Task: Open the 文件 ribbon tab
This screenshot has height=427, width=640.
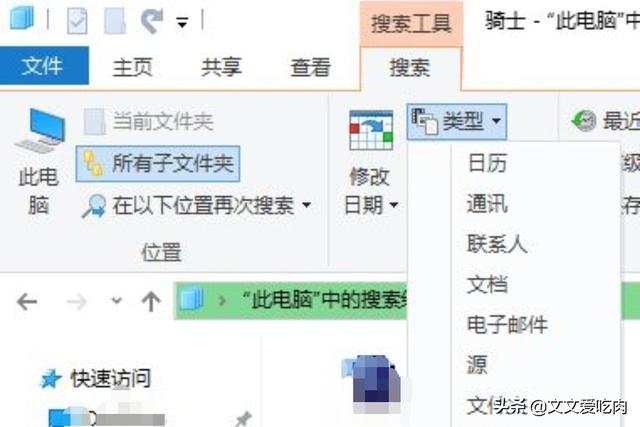Action: (x=44, y=66)
